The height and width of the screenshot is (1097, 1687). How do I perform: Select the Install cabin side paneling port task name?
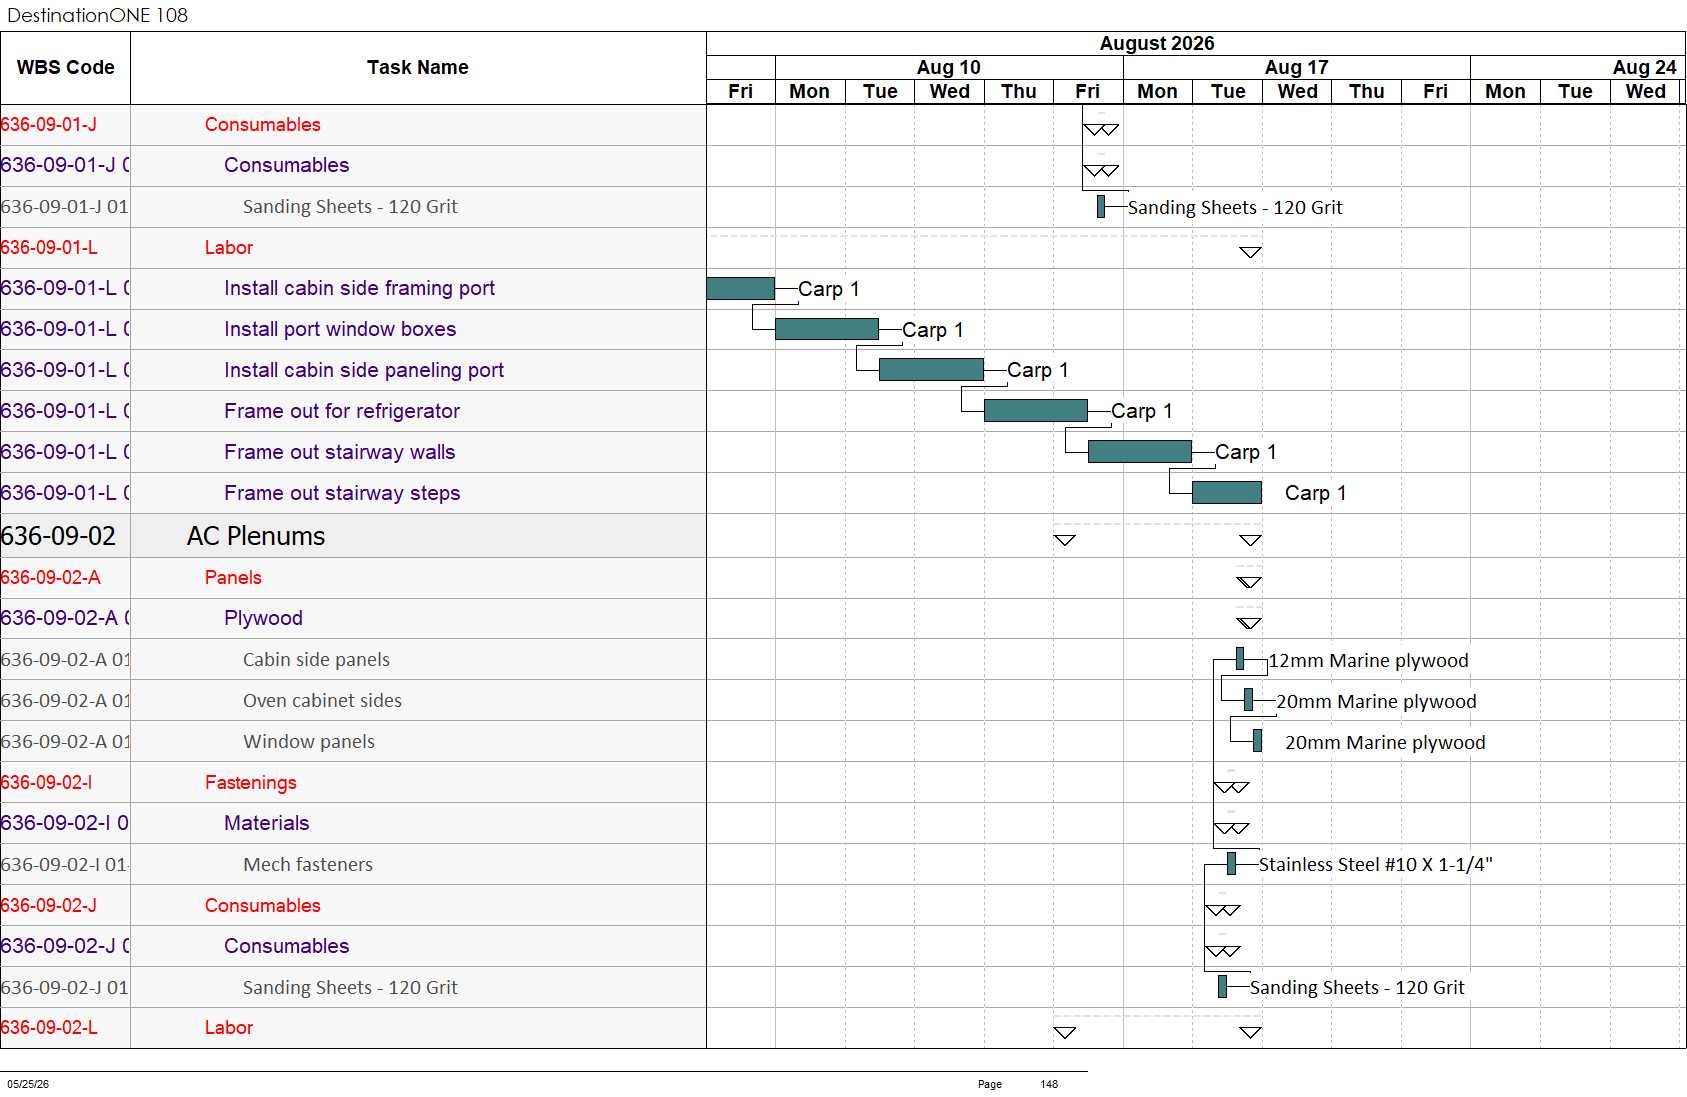pyautogui.click(x=364, y=370)
